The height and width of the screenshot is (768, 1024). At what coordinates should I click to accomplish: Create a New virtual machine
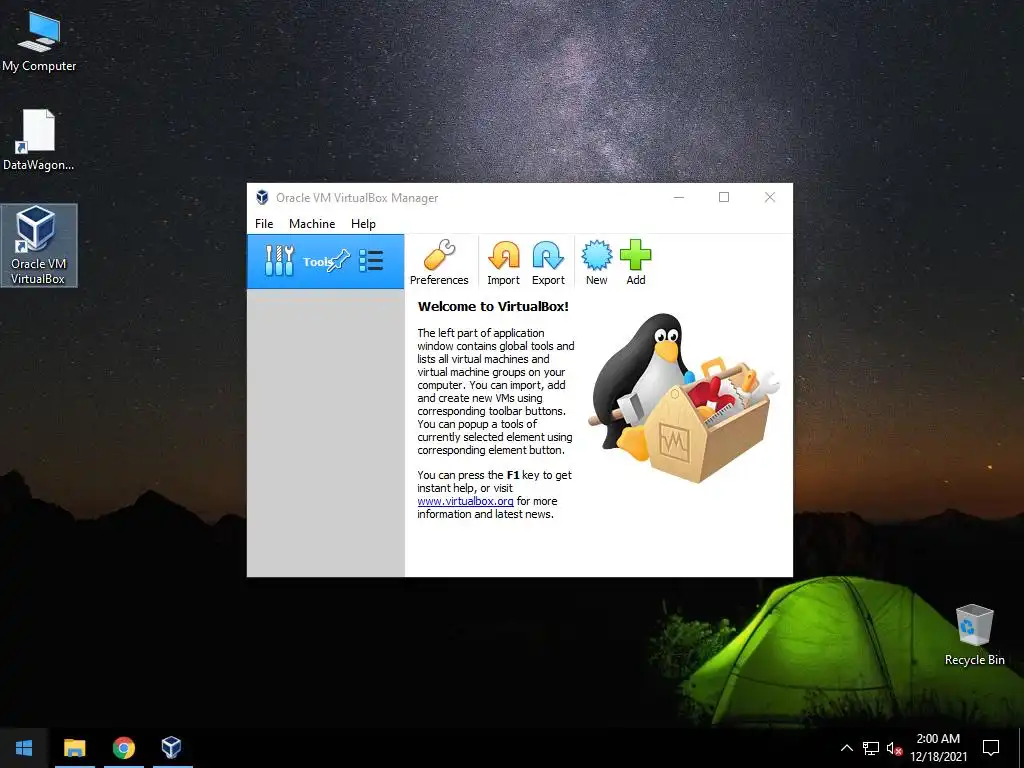click(596, 263)
